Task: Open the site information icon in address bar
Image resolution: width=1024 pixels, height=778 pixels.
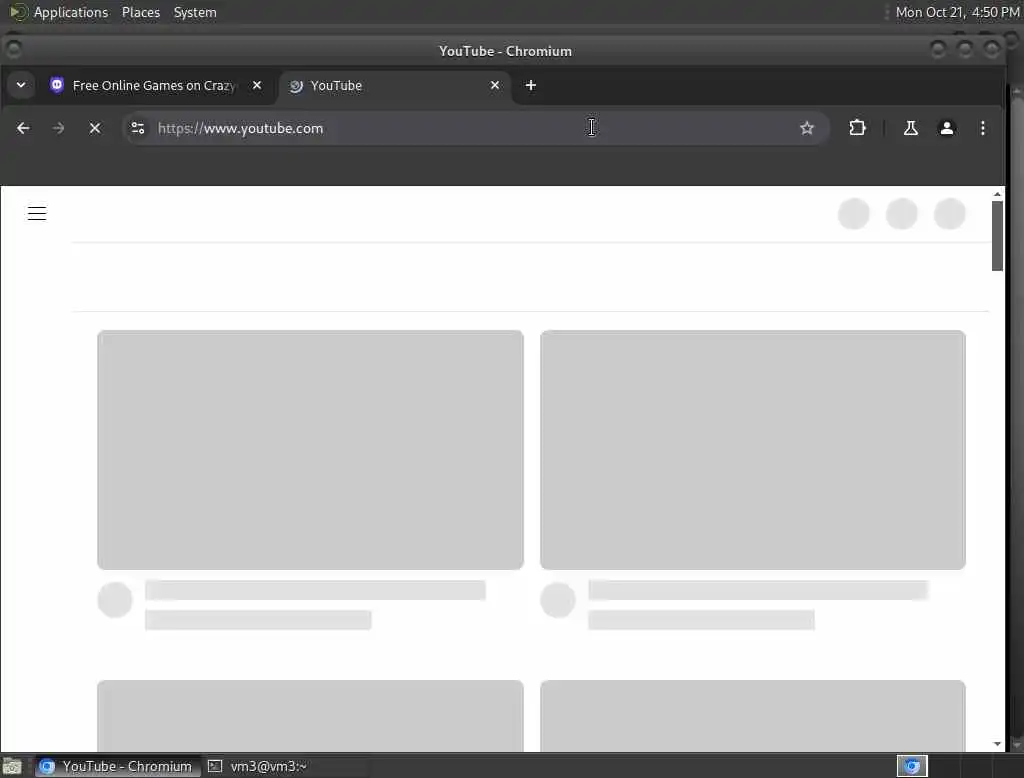Action: (138, 128)
